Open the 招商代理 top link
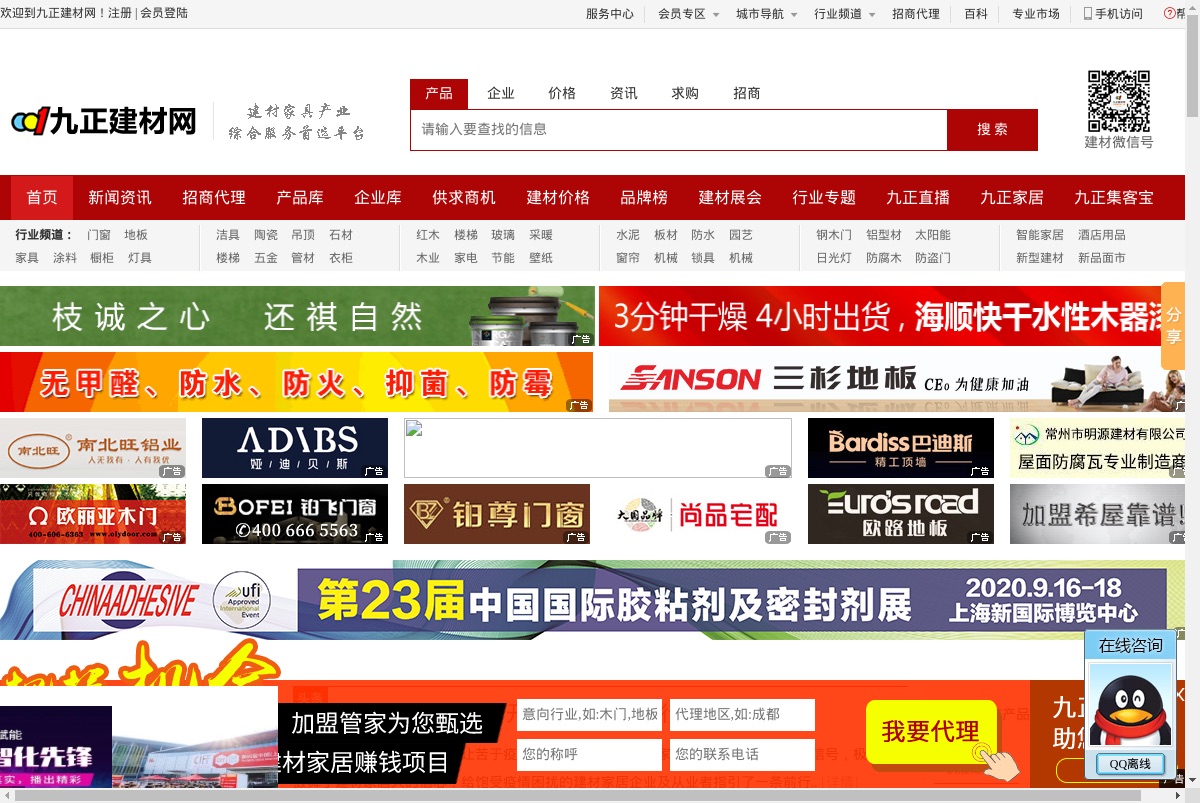 point(916,14)
